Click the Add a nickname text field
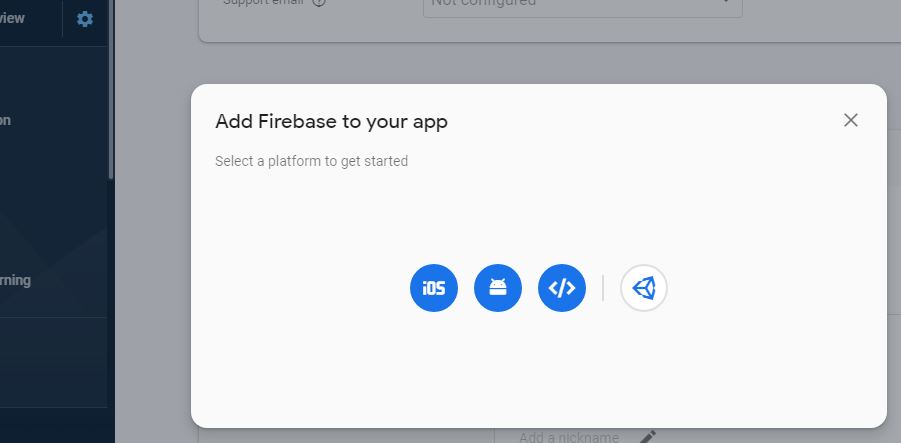901x443 pixels. pyautogui.click(x=569, y=437)
